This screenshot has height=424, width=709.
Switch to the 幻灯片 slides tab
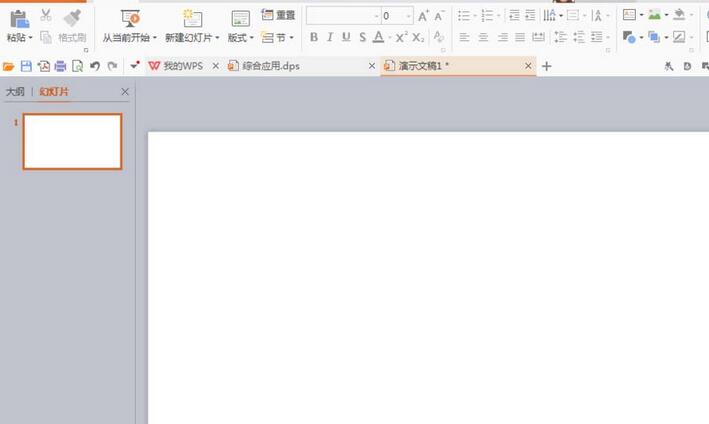[54, 92]
